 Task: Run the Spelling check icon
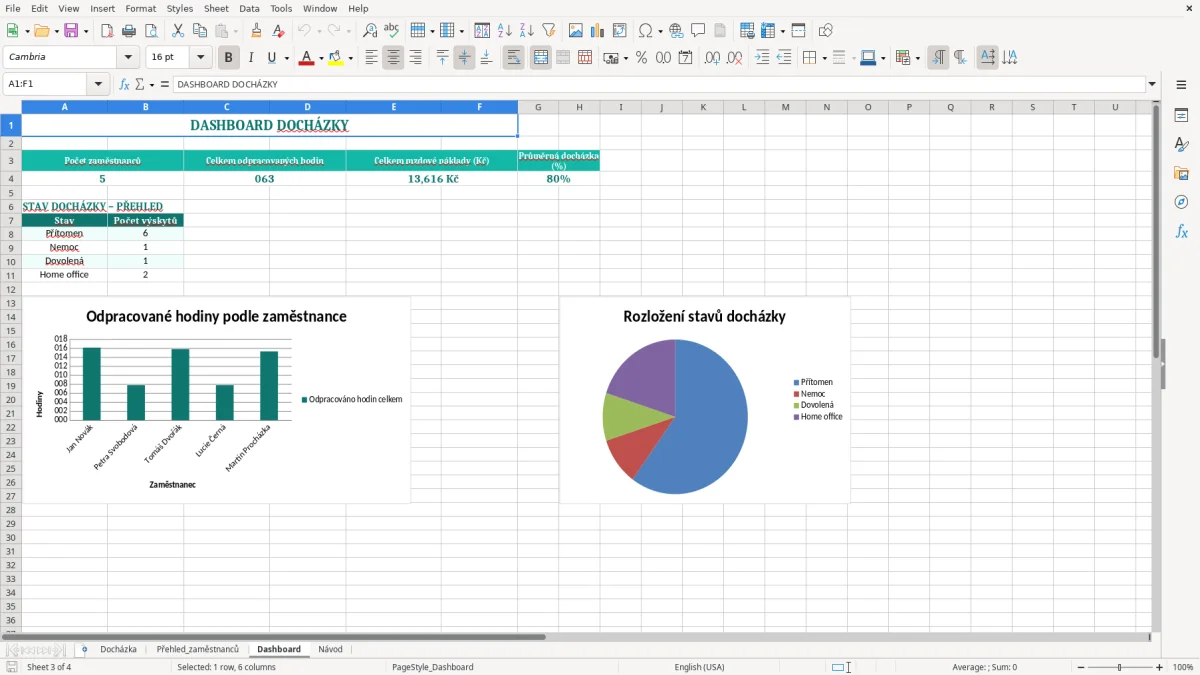(x=391, y=31)
